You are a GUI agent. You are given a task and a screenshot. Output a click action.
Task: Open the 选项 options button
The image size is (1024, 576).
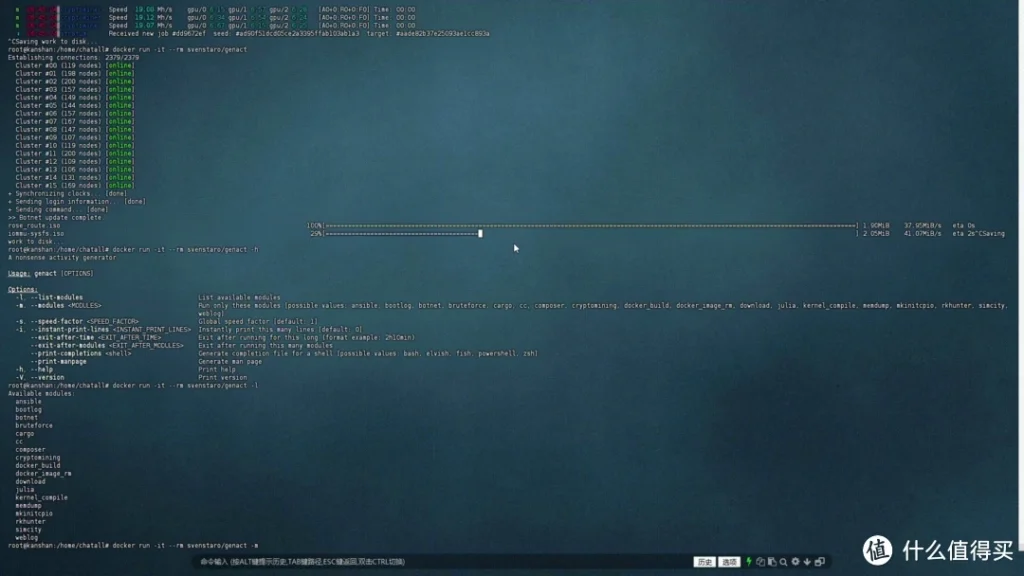pos(730,562)
